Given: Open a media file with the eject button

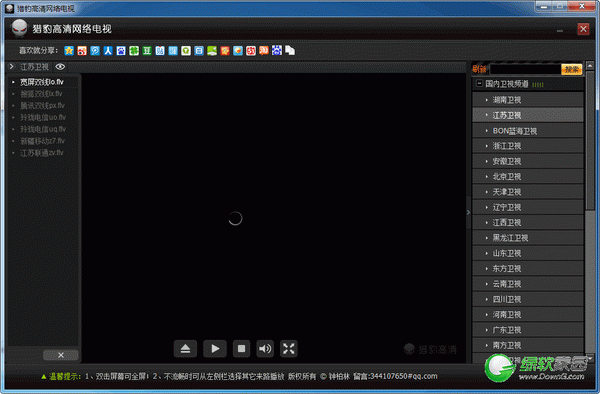Looking at the screenshot, I should tap(186, 348).
